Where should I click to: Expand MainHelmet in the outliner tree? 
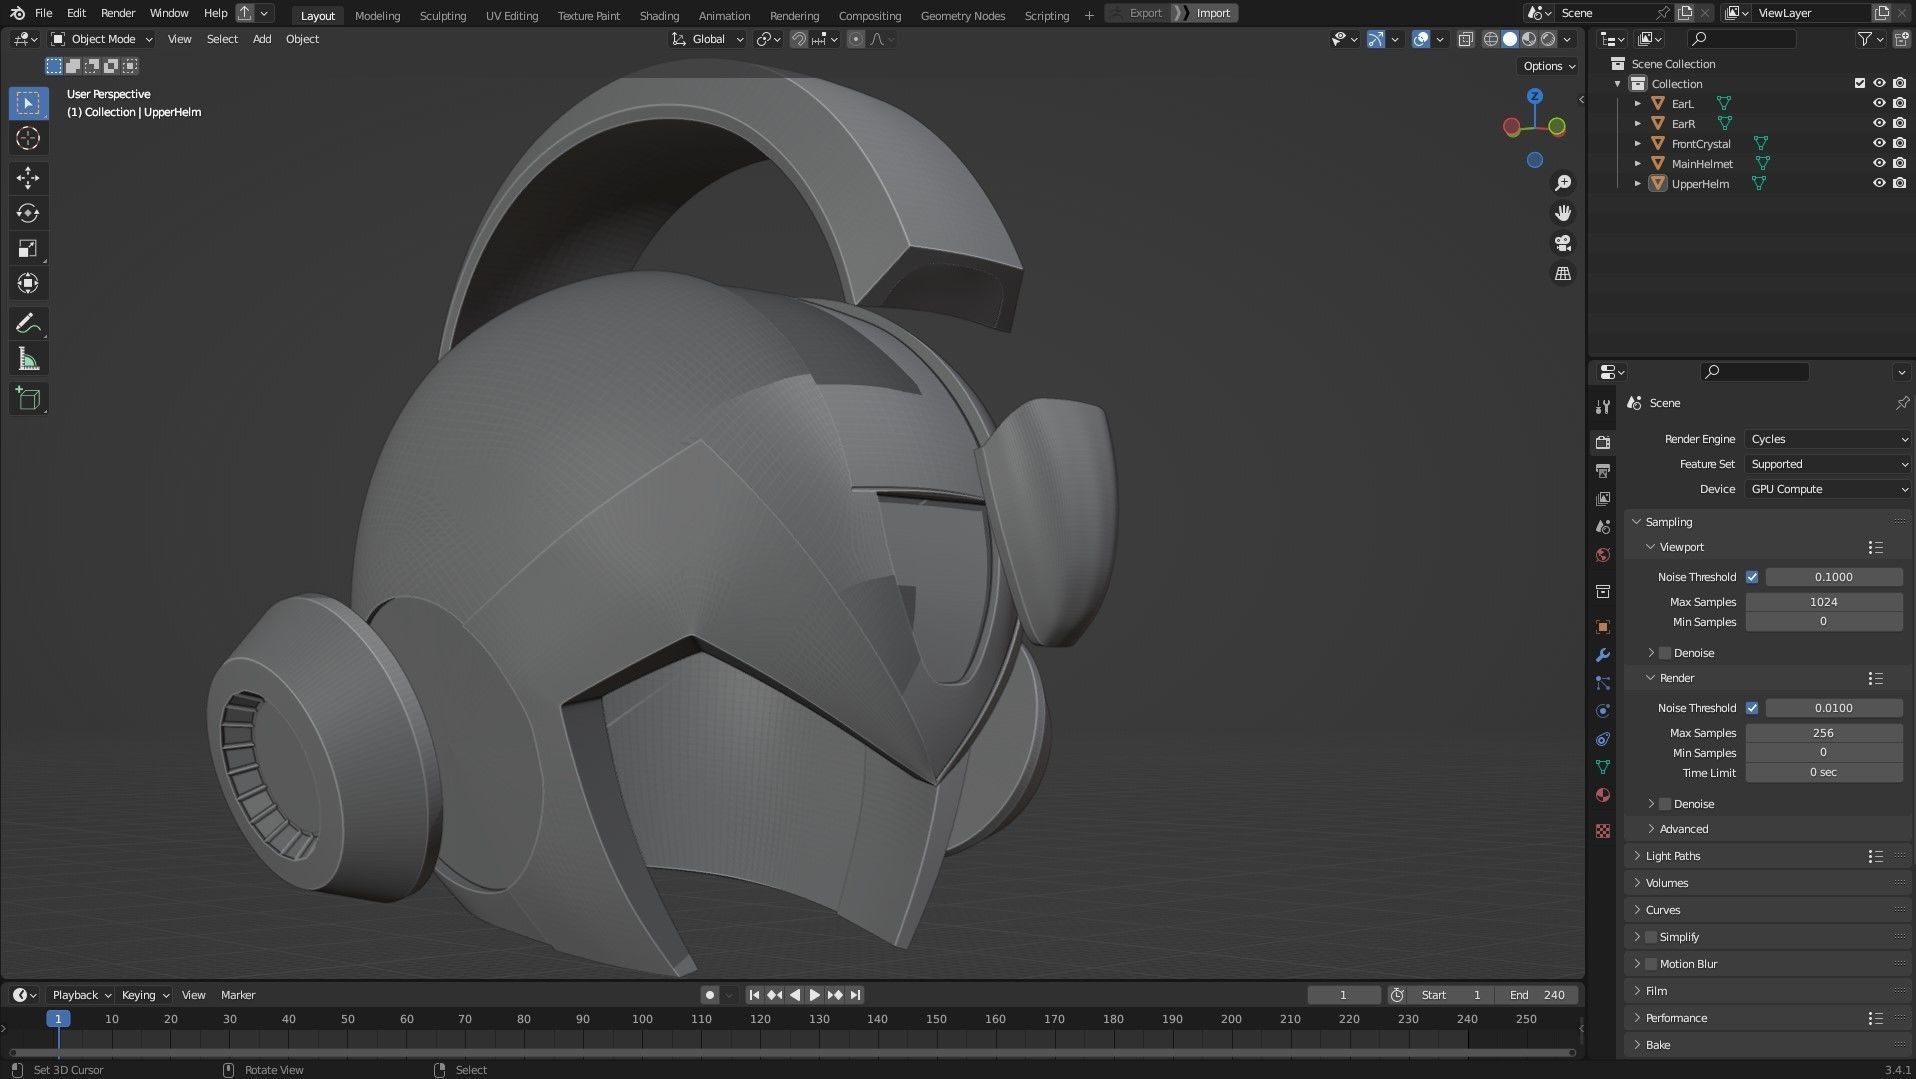1637,164
